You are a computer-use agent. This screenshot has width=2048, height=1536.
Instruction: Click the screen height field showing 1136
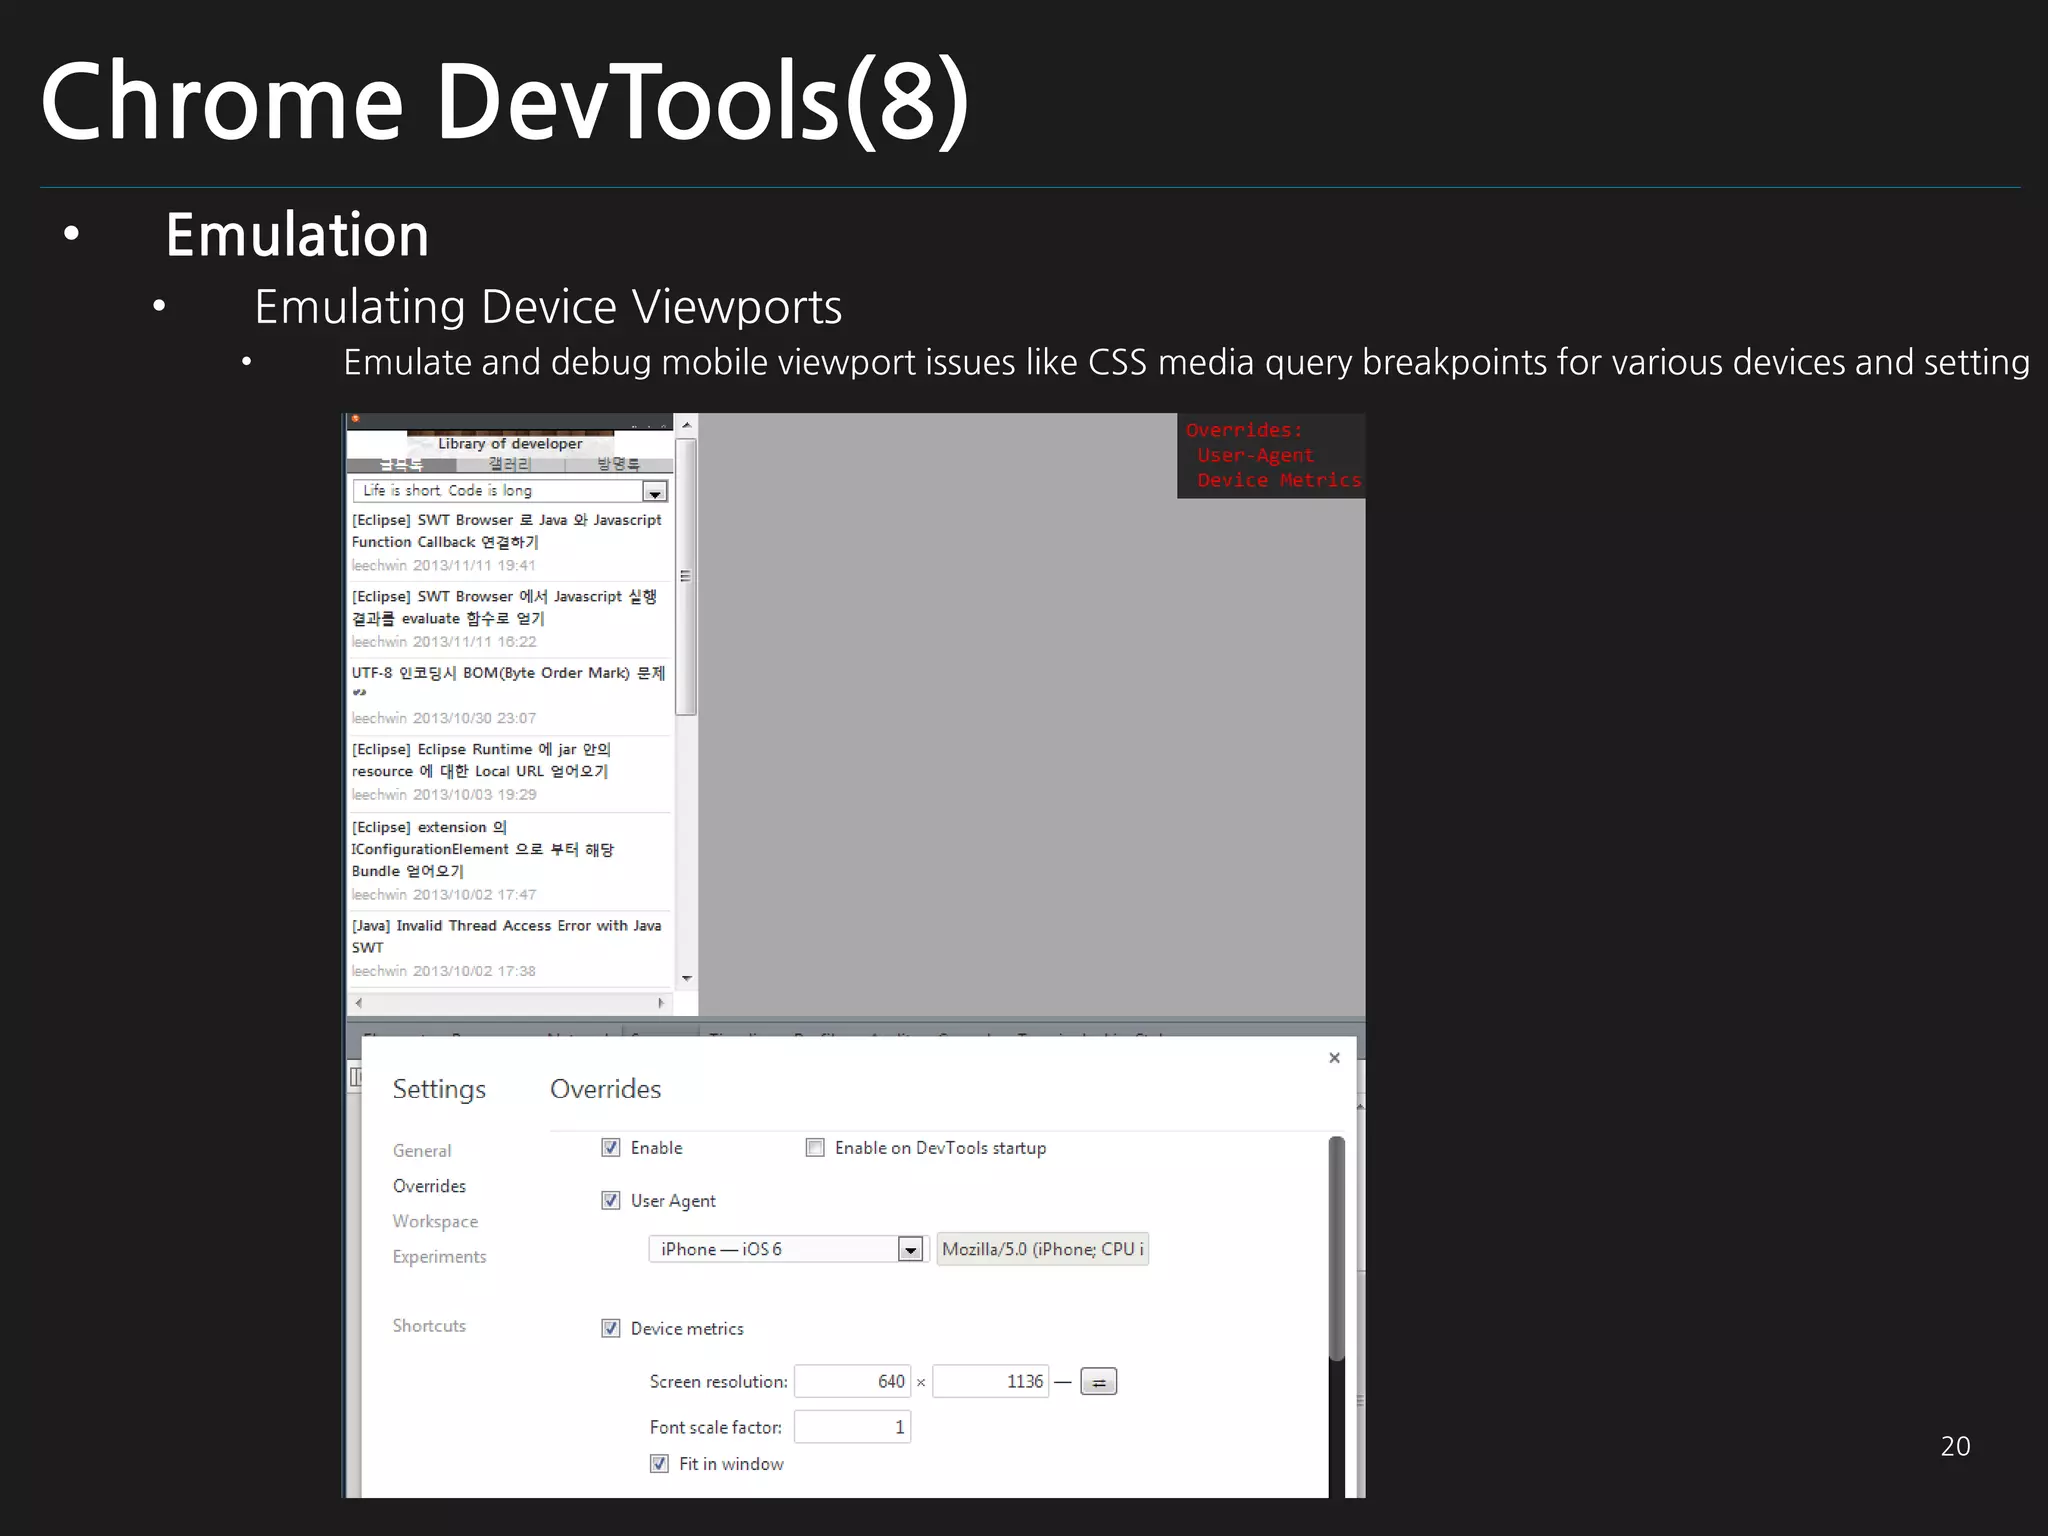pyautogui.click(x=991, y=1382)
